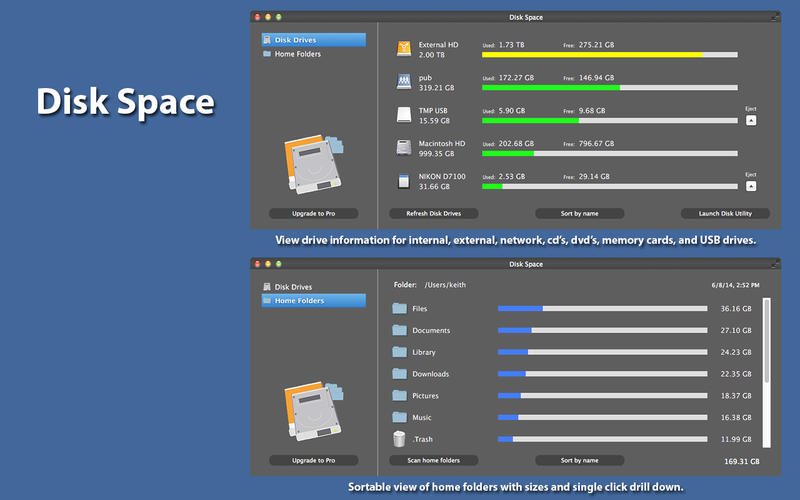Click the 1.73 TB used value
Image resolution: width=800 pixels, height=500 pixels.
tap(511, 45)
